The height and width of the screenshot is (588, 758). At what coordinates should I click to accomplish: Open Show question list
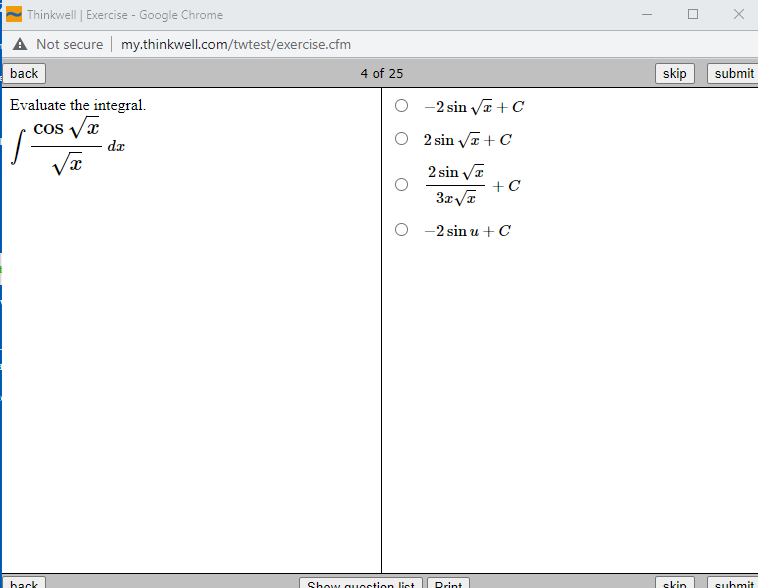361,582
